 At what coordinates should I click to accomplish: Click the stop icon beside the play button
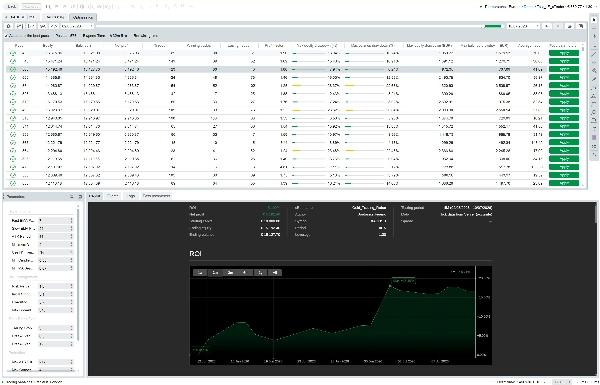click(x=558, y=26)
